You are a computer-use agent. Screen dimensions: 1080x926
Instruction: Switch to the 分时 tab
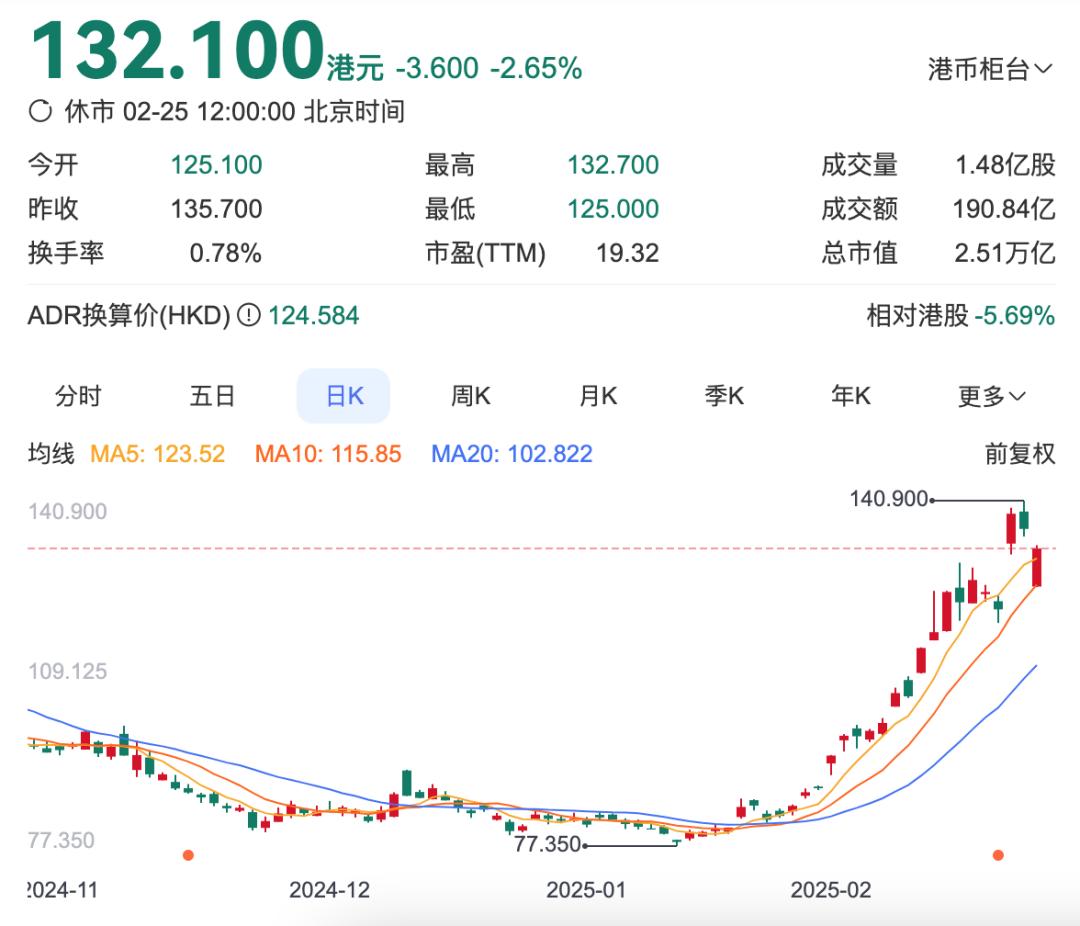coord(79,396)
